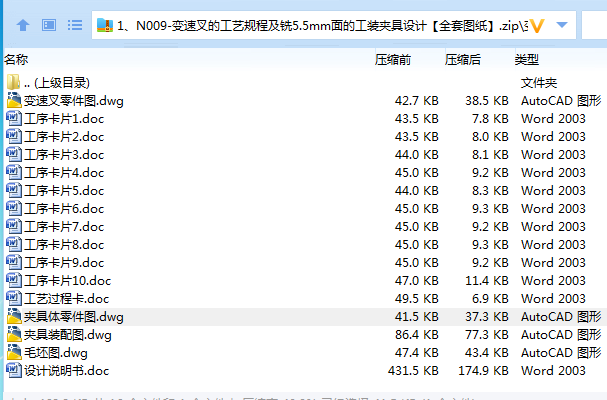Click the 工序卡片10.doc Word icon

(14, 280)
